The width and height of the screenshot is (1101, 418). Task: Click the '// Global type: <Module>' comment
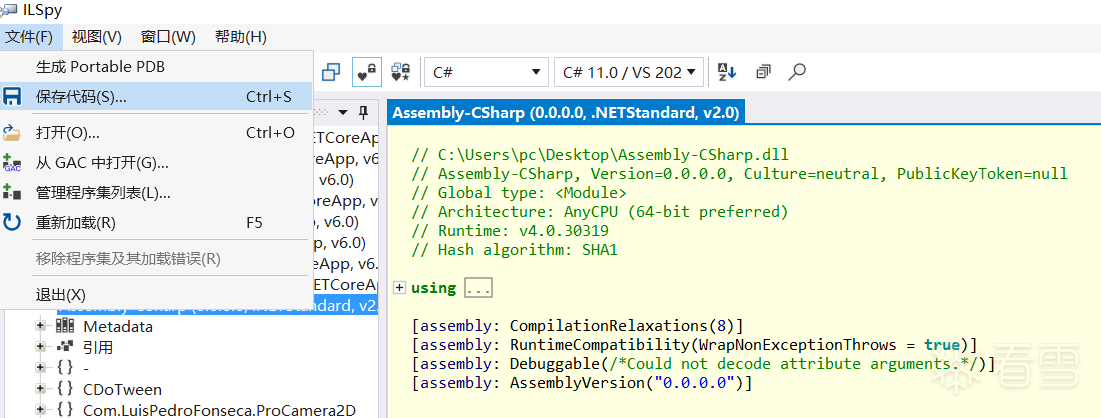(519, 192)
